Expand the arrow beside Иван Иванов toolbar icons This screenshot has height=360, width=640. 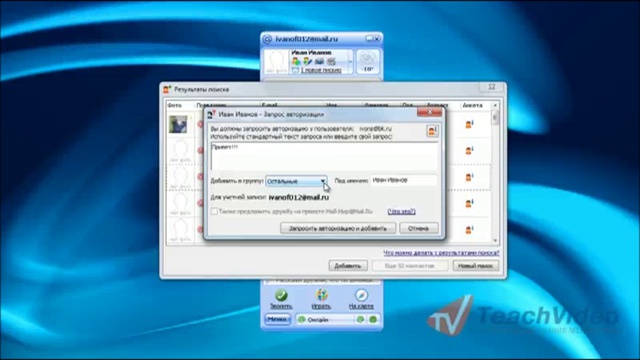350,62
